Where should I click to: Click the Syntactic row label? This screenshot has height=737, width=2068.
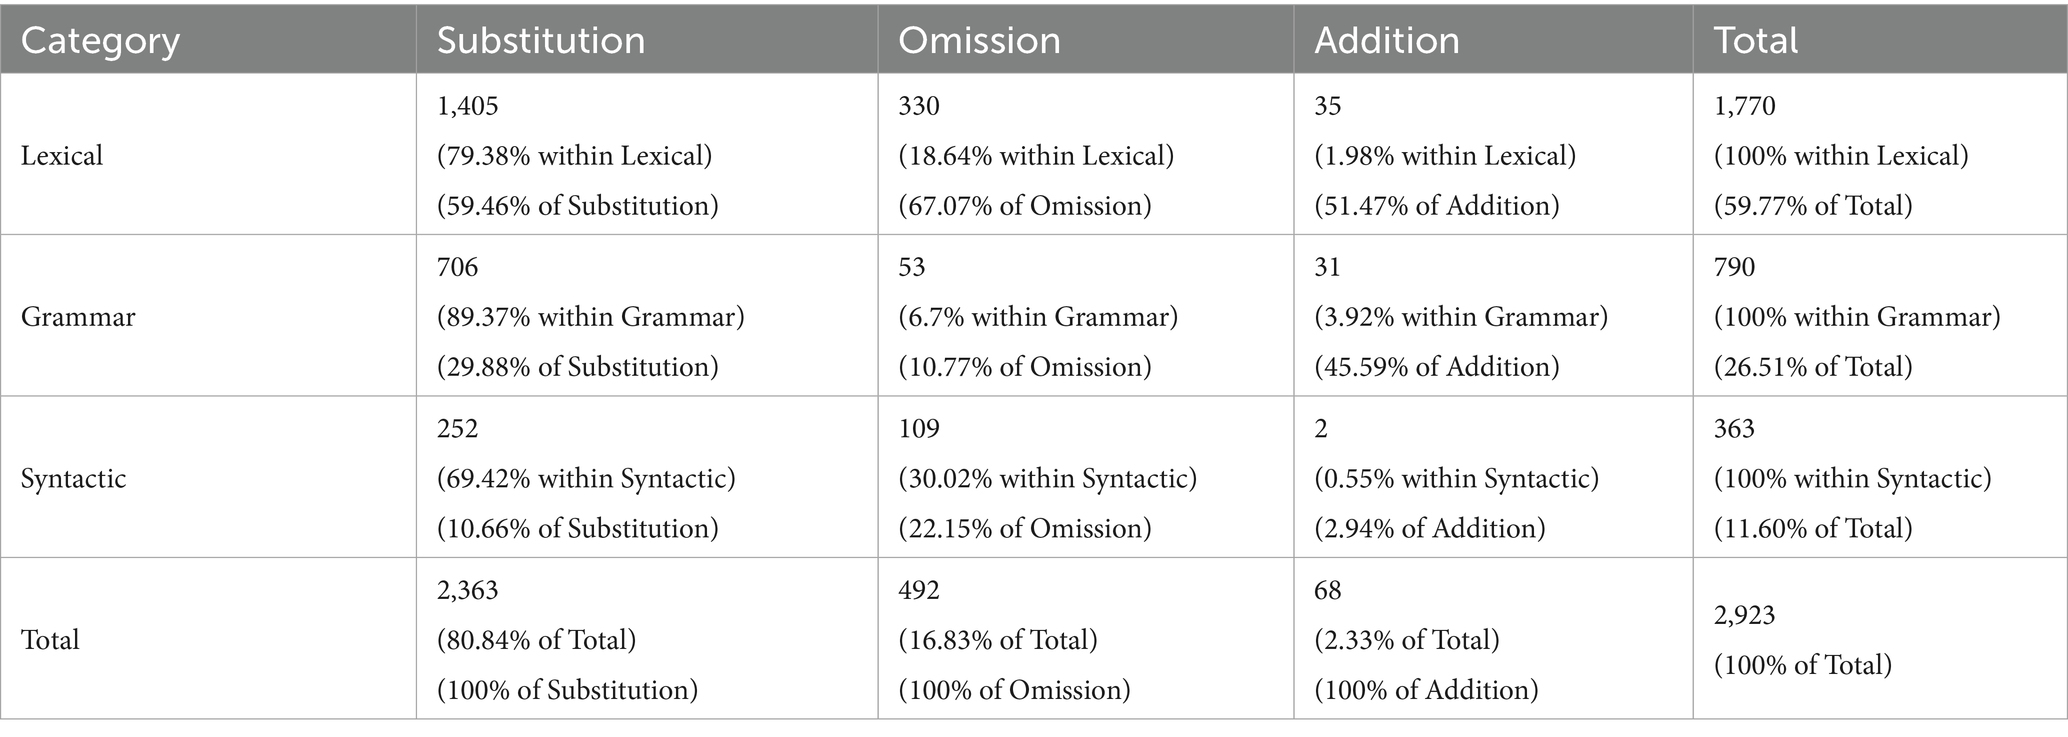click(x=74, y=478)
